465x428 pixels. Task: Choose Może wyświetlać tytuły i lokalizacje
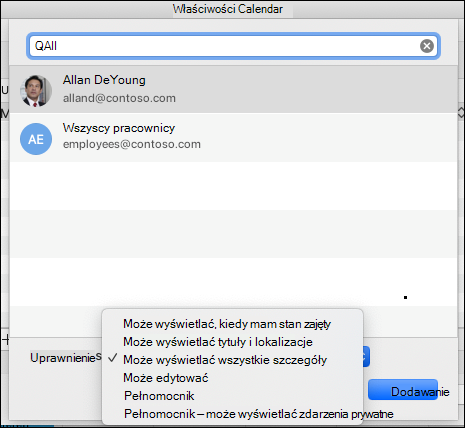click(218, 342)
